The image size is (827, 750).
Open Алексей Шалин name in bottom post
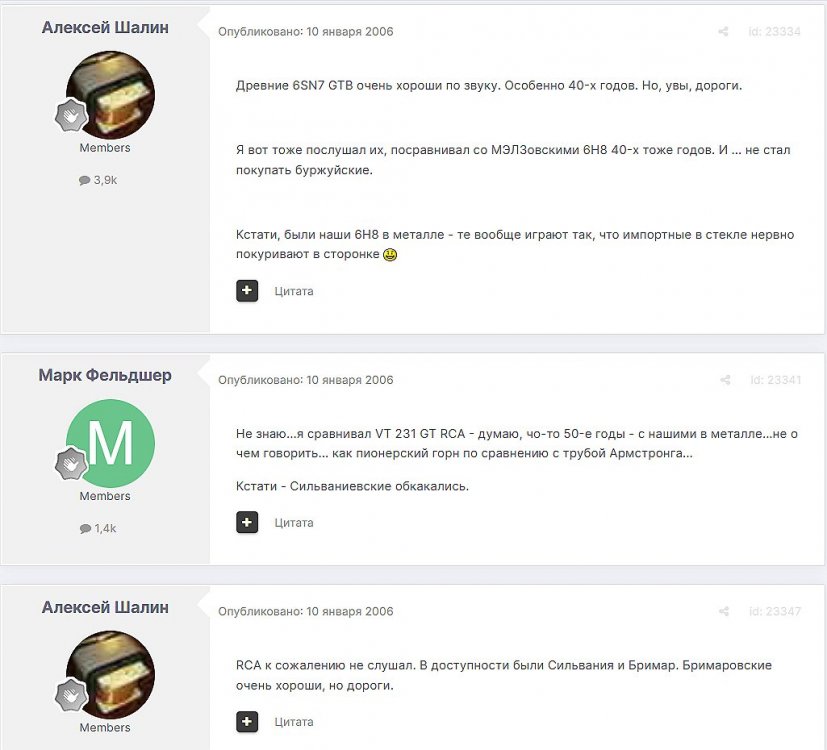(x=105, y=607)
